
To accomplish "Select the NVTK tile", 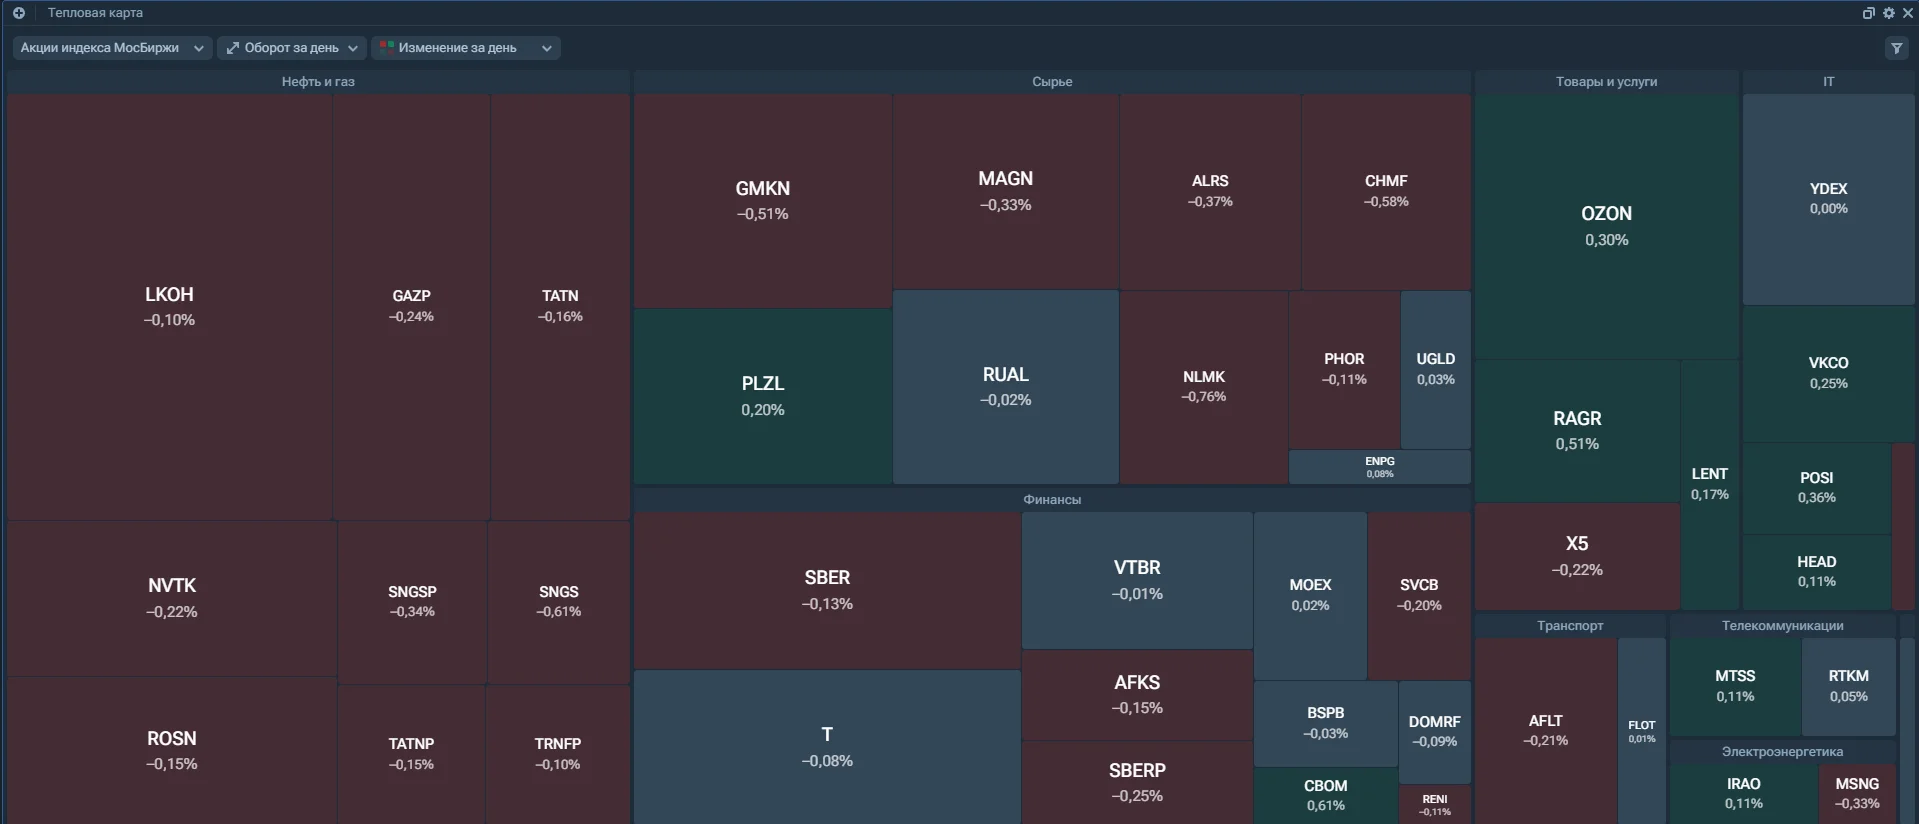I will [x=172, y=598].
